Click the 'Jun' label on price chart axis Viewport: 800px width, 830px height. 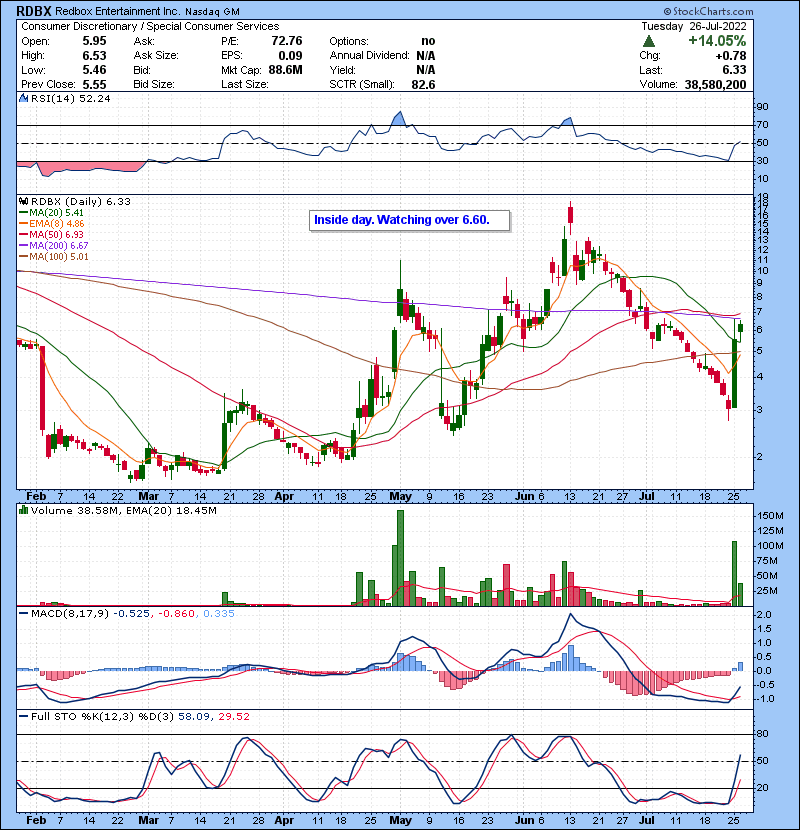525,497
